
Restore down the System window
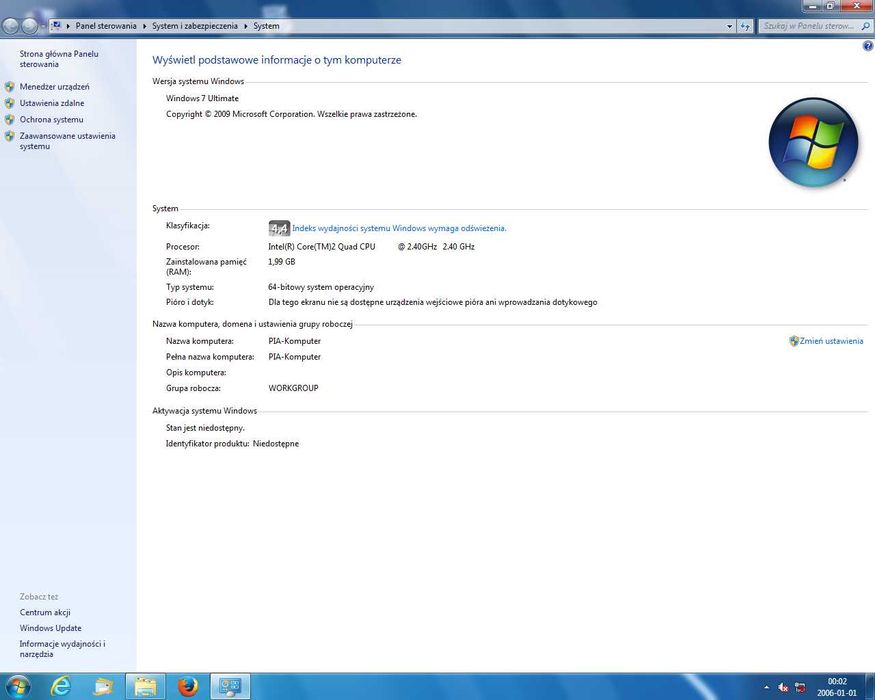coord(830,6)
